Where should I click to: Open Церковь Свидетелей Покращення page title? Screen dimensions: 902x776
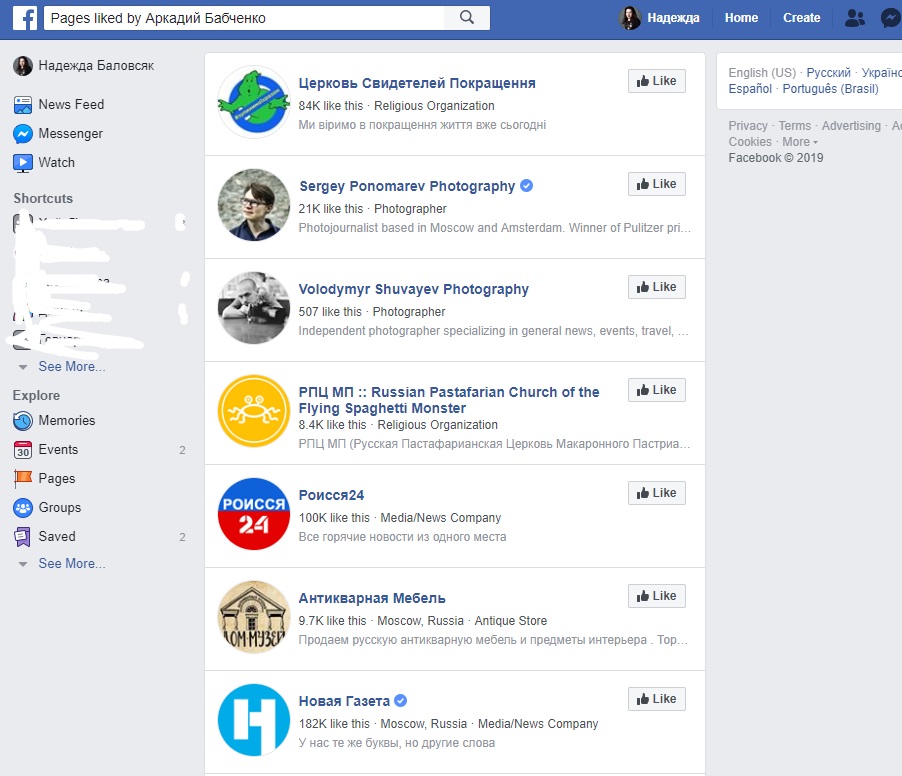[x=417, y=83]
